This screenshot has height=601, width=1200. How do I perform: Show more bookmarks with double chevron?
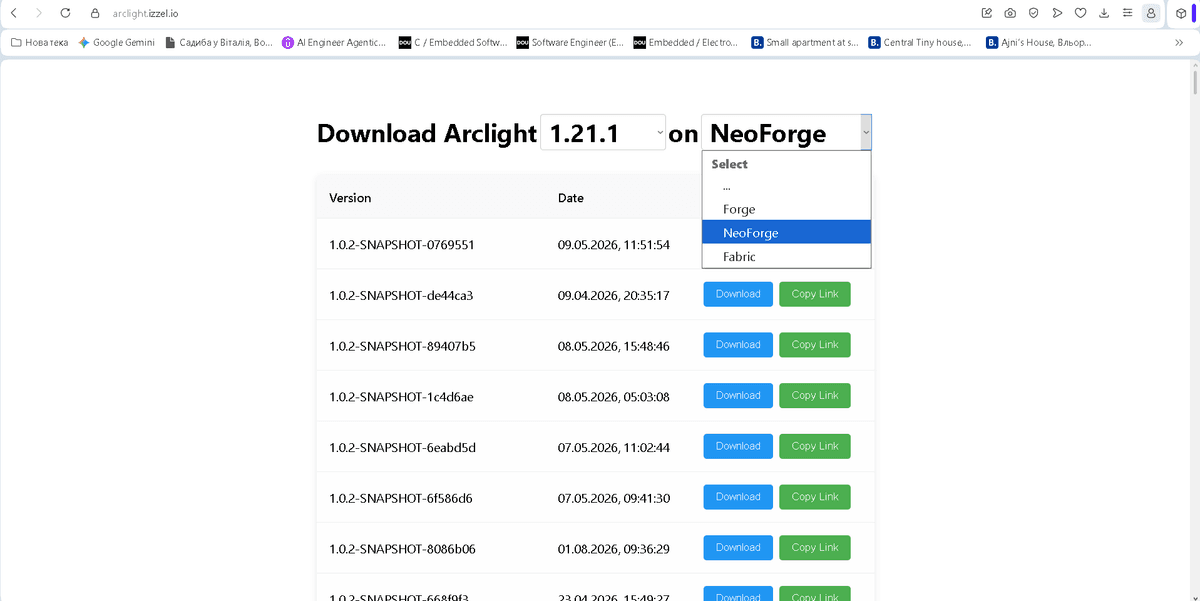(x=1179, y=43)
